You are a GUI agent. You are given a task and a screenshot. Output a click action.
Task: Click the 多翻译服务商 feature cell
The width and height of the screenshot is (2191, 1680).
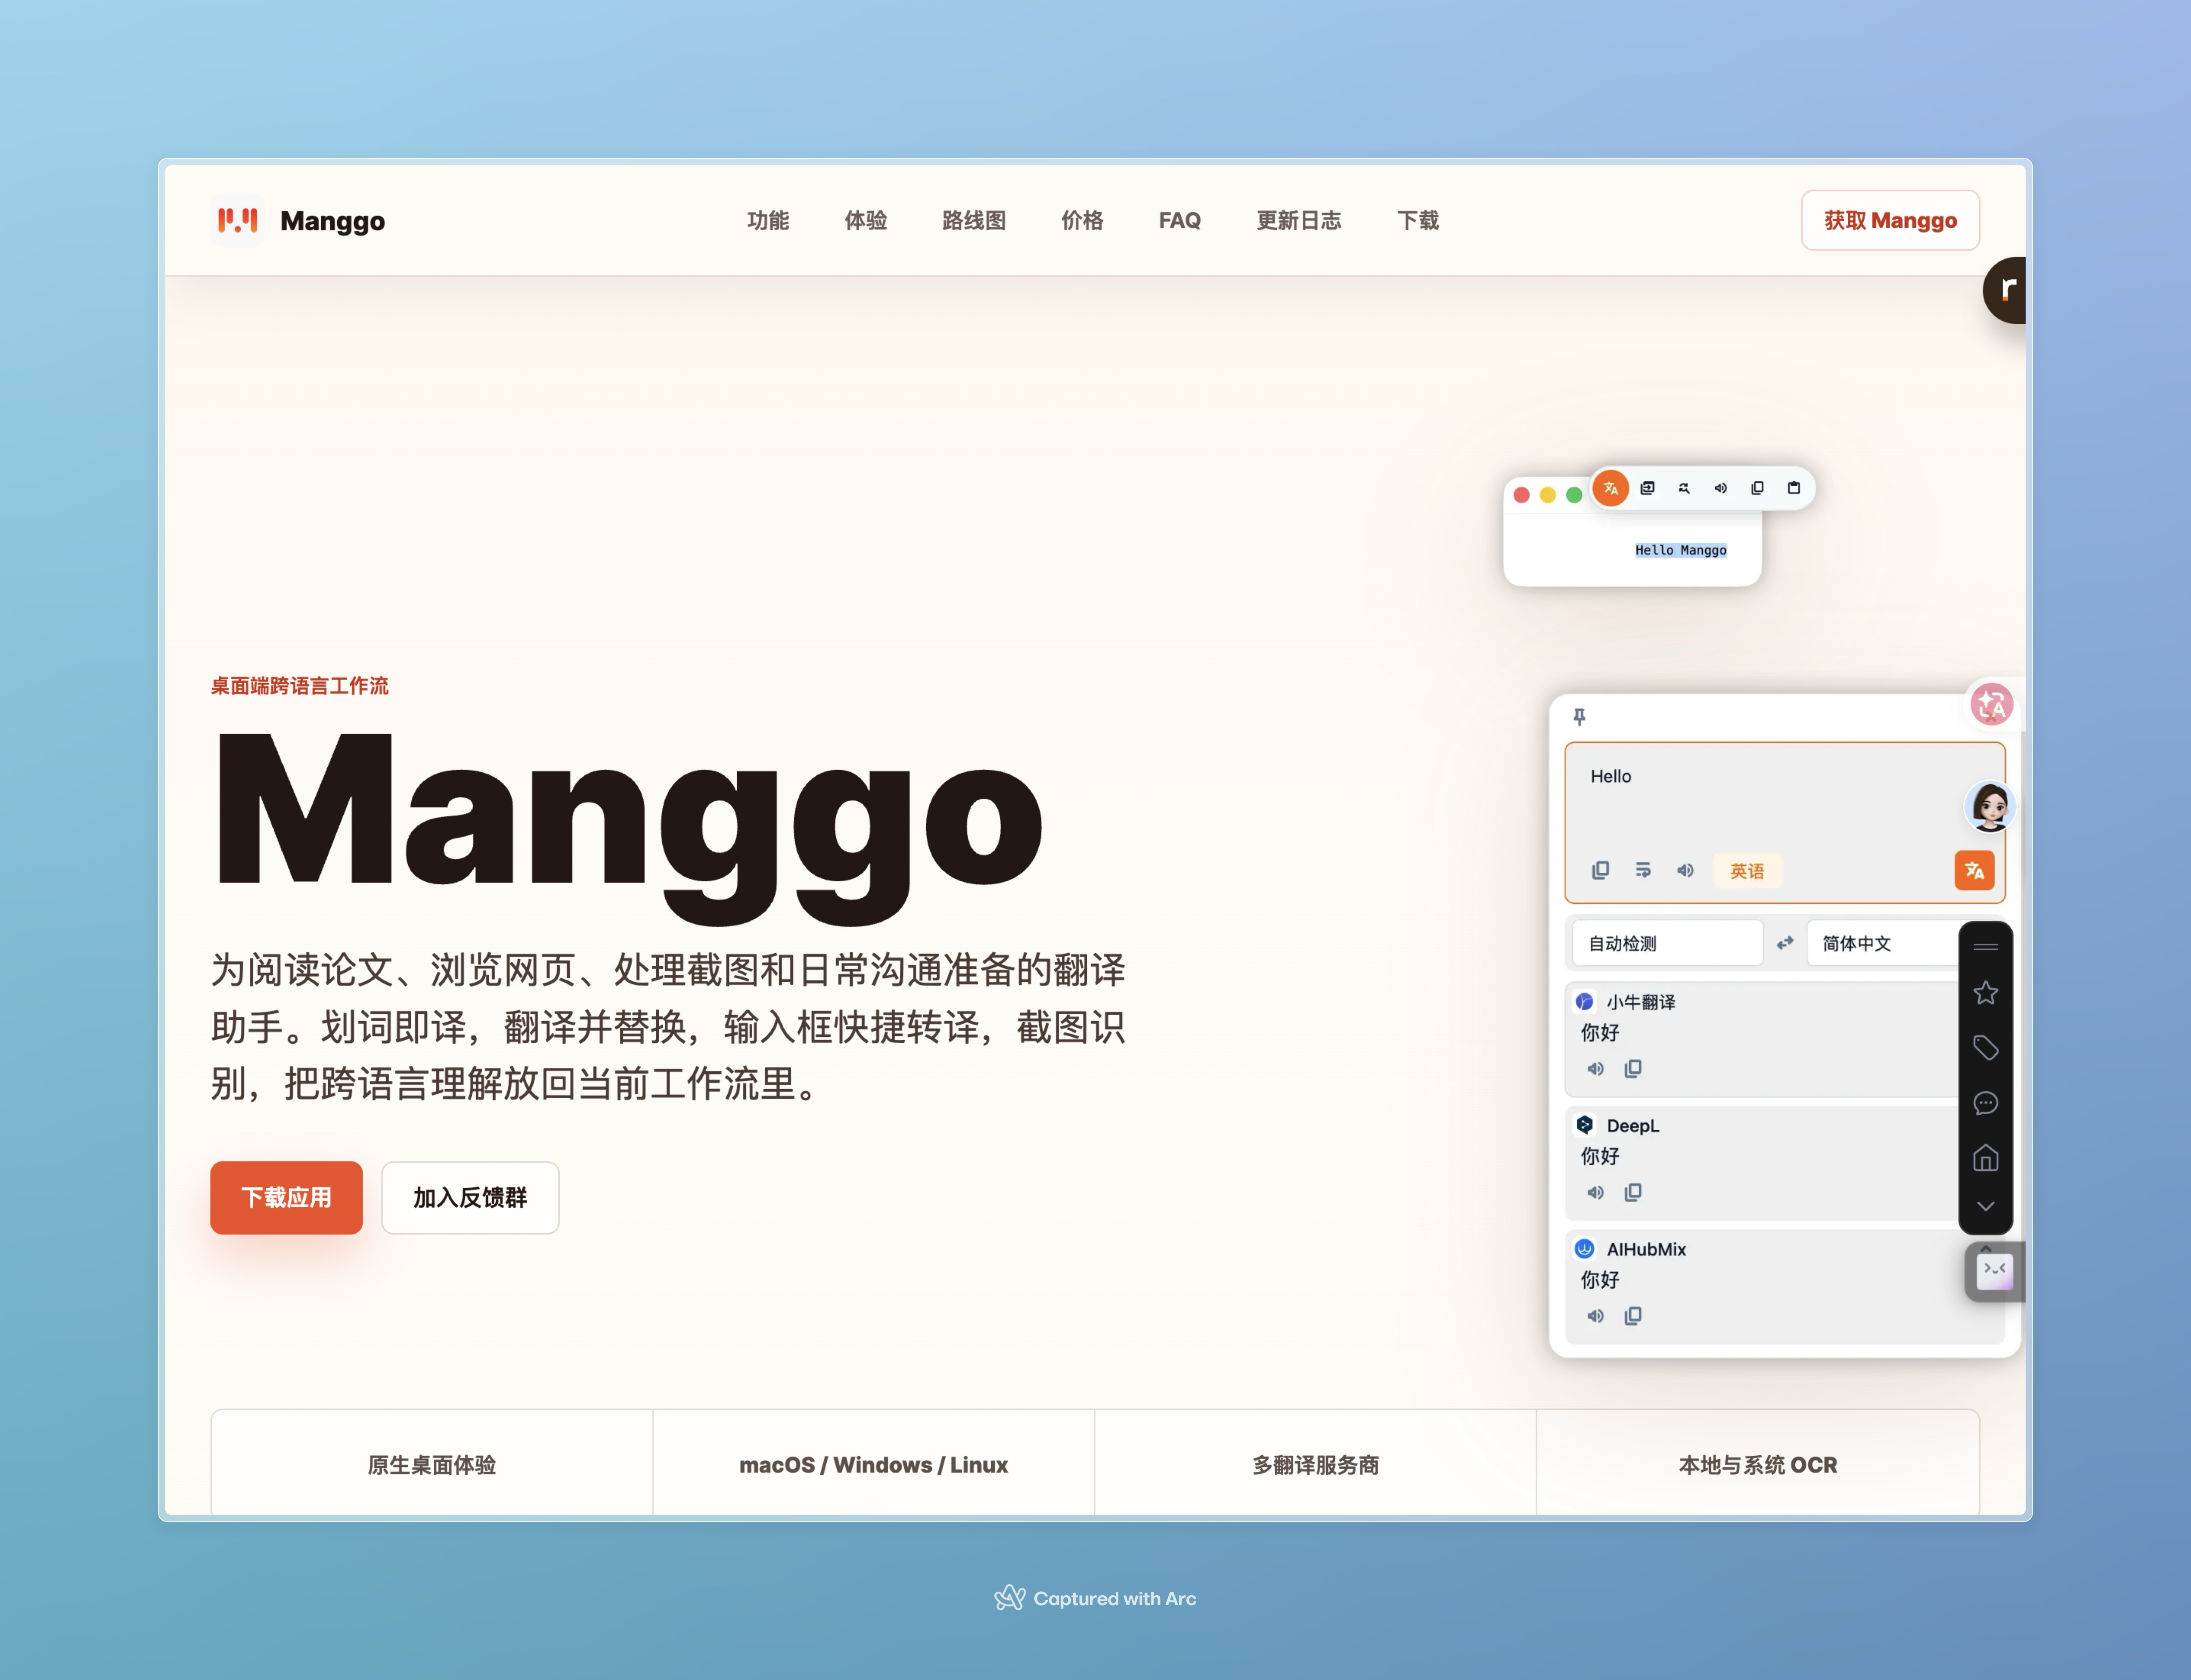click(1315, 1464)
